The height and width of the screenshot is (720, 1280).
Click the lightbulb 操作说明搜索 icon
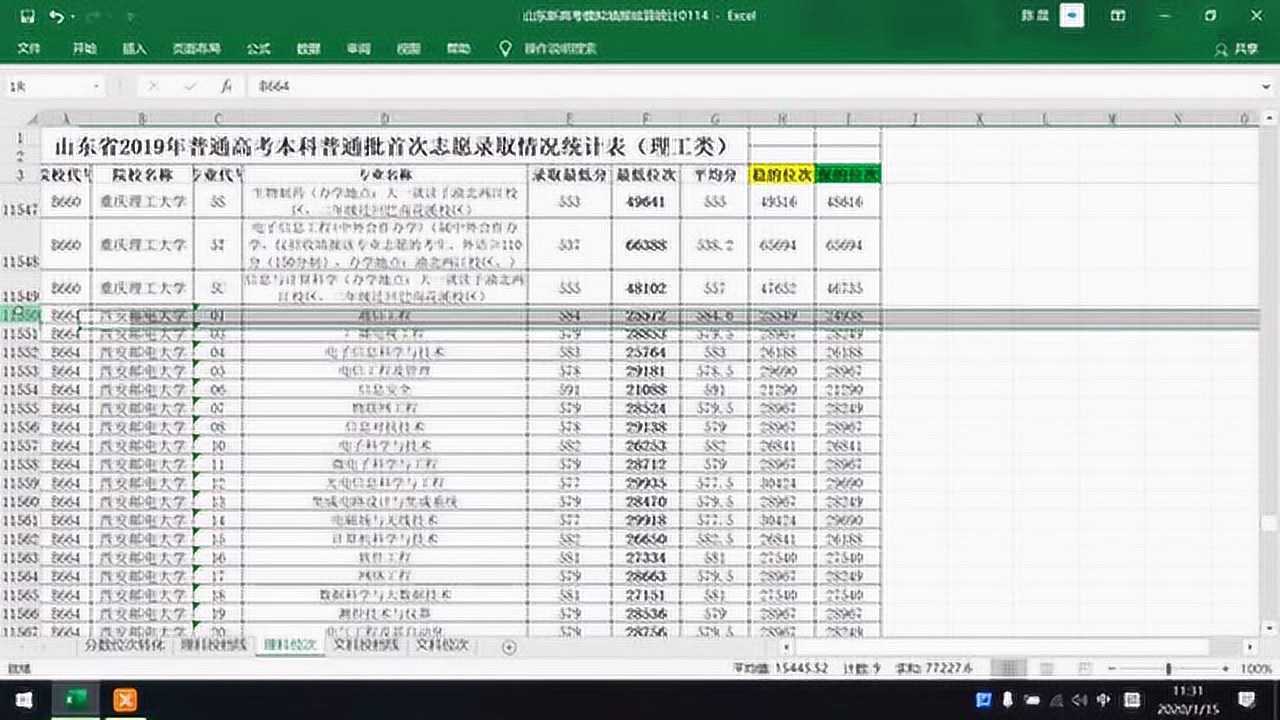pos(505,48)
